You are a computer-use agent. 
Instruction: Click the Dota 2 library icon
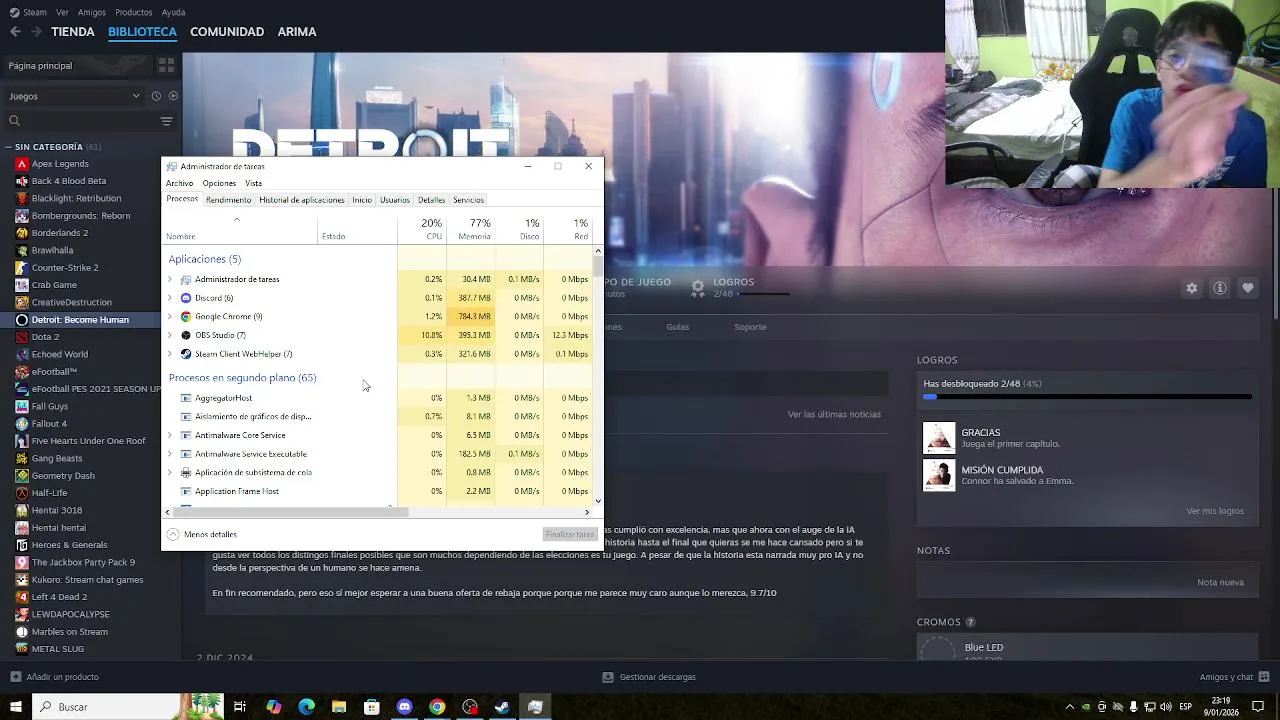coord(21,337)
